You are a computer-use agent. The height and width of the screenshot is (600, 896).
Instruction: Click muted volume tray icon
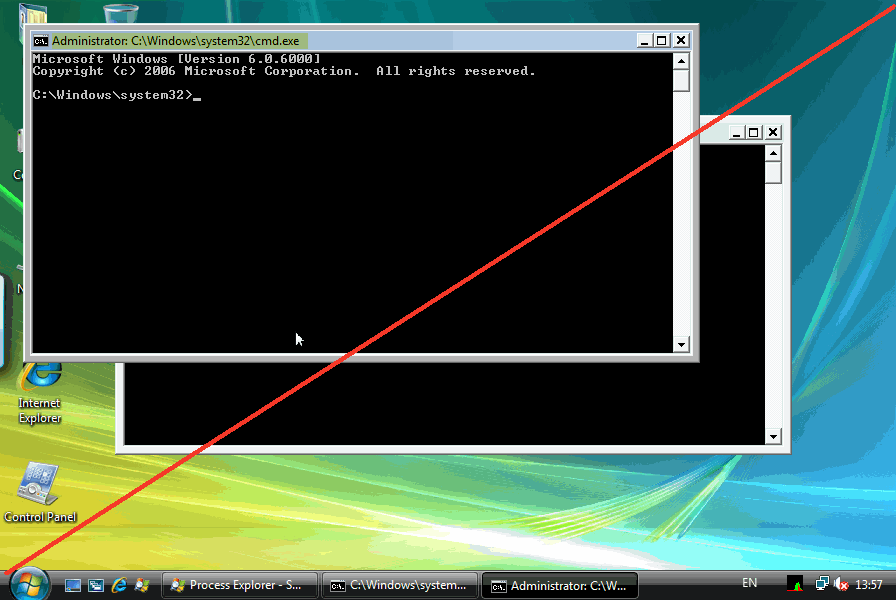tap(841, 584)
